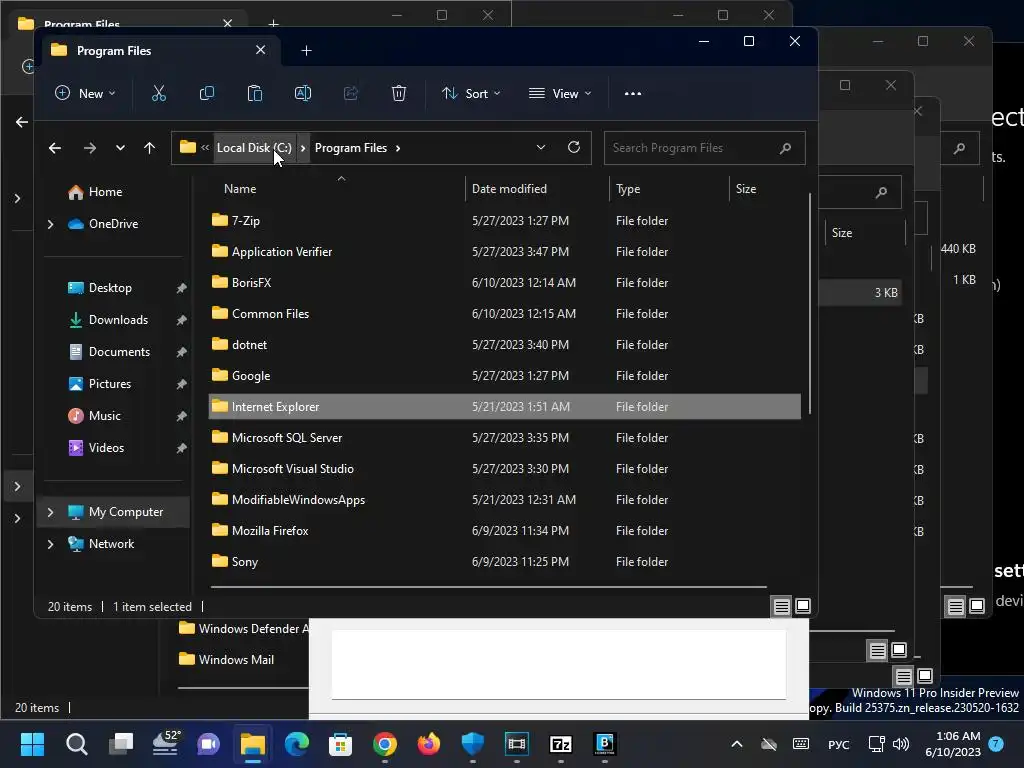Viewport: 1024px width, 768px height.
Task: Click the Rename icon in toolbar
Action: [303, 93]
